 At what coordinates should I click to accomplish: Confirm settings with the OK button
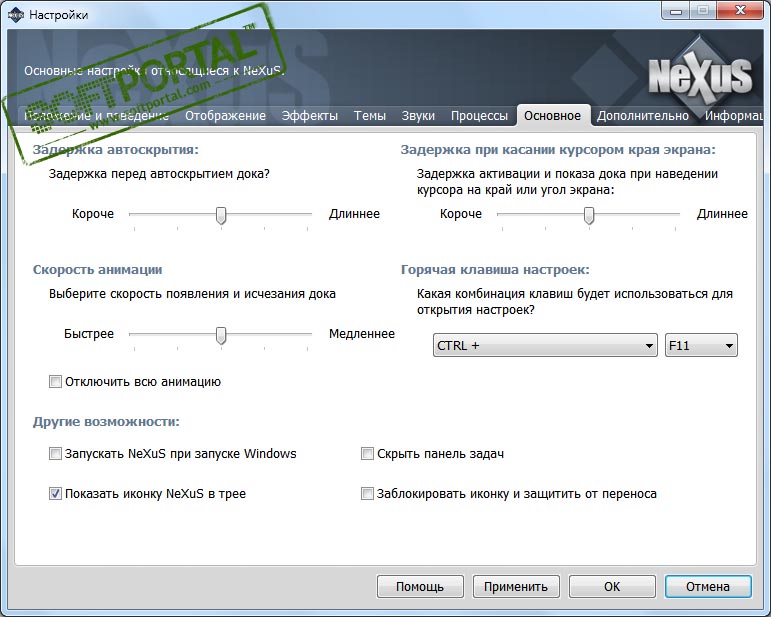tap(612, 587)
